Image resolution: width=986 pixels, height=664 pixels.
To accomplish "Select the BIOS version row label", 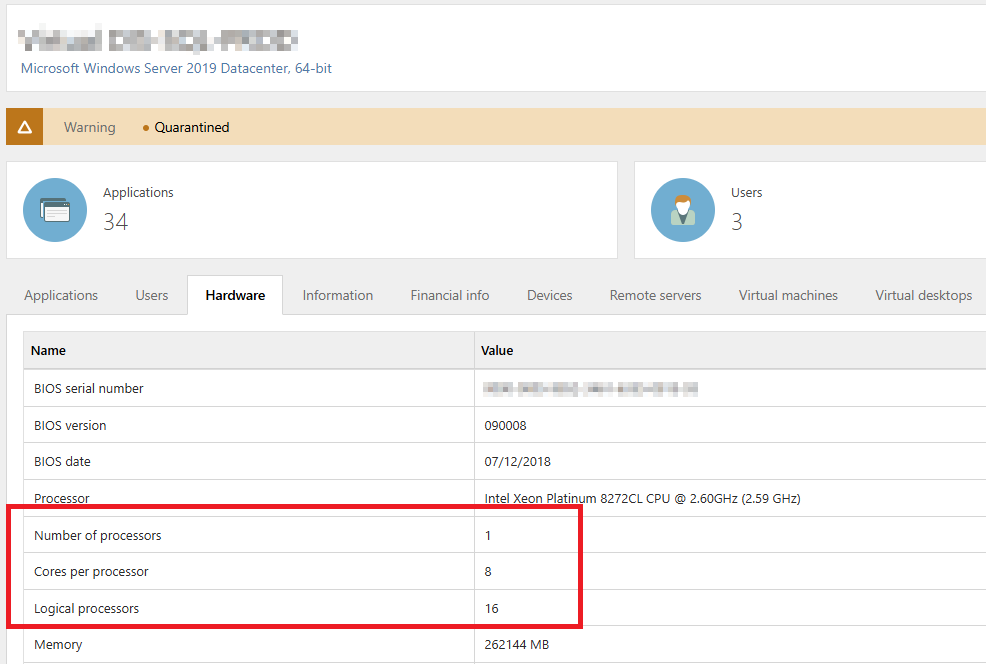I will [70, 426].
